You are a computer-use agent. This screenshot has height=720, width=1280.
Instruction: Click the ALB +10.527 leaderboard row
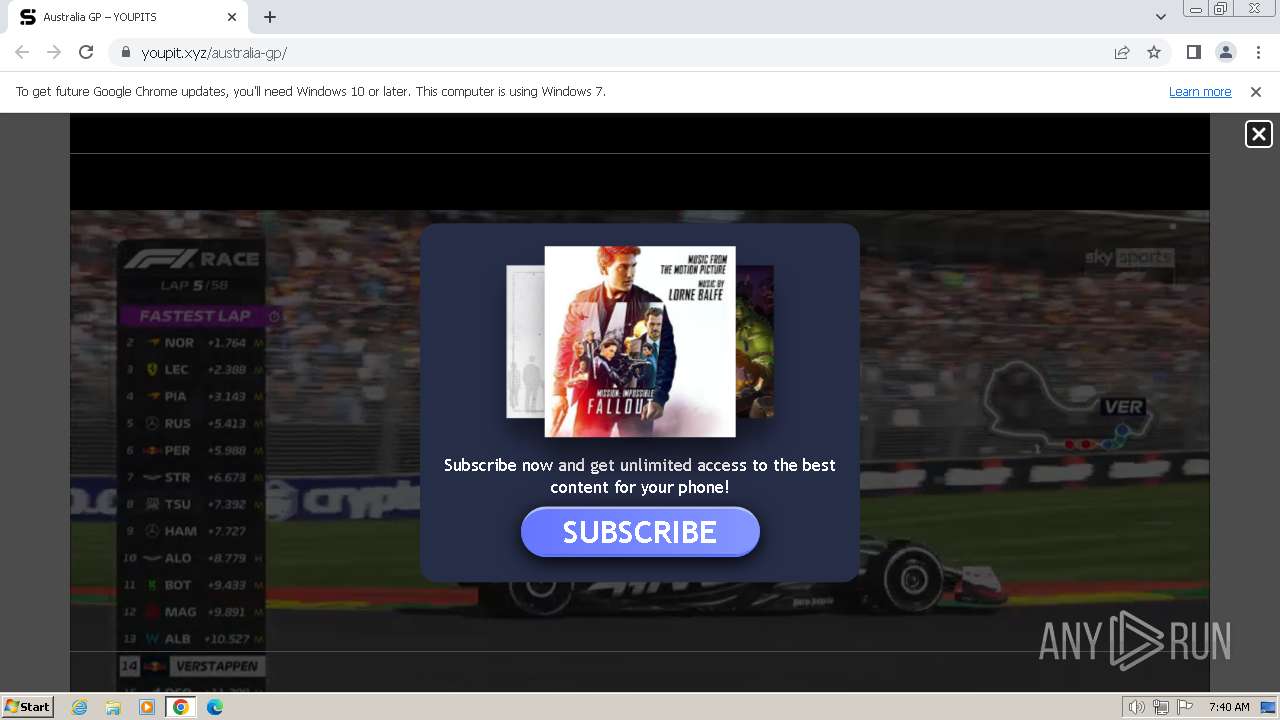193,639
